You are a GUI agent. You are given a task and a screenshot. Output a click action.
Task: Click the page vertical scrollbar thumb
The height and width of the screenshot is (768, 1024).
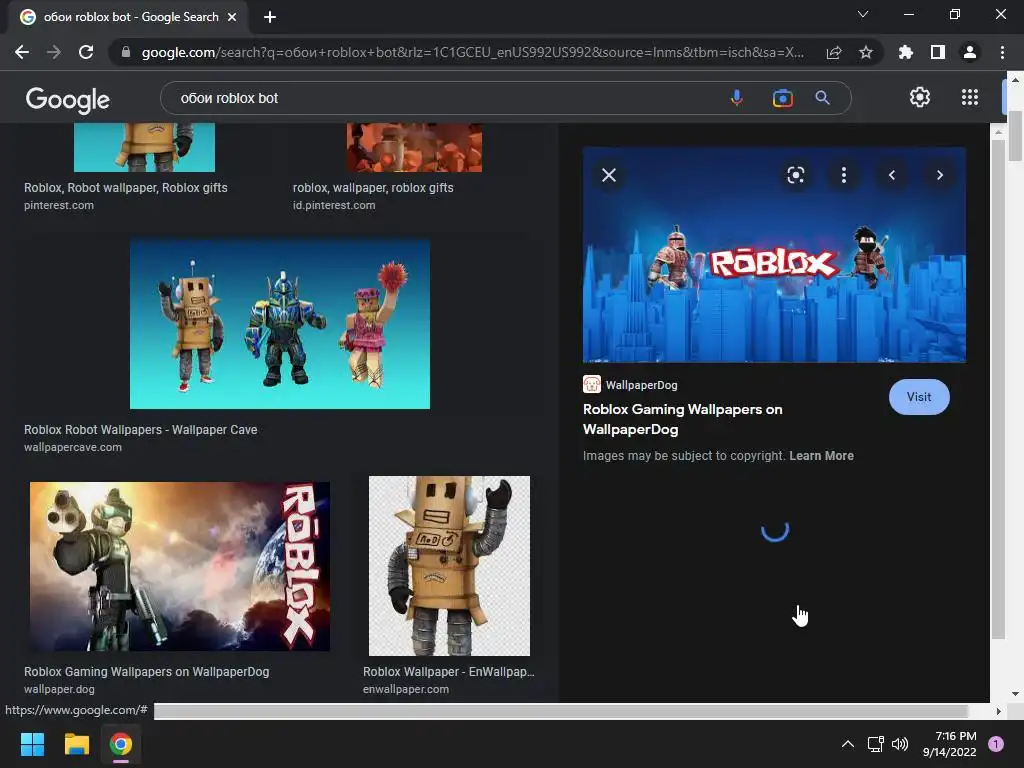(1015, 135)
